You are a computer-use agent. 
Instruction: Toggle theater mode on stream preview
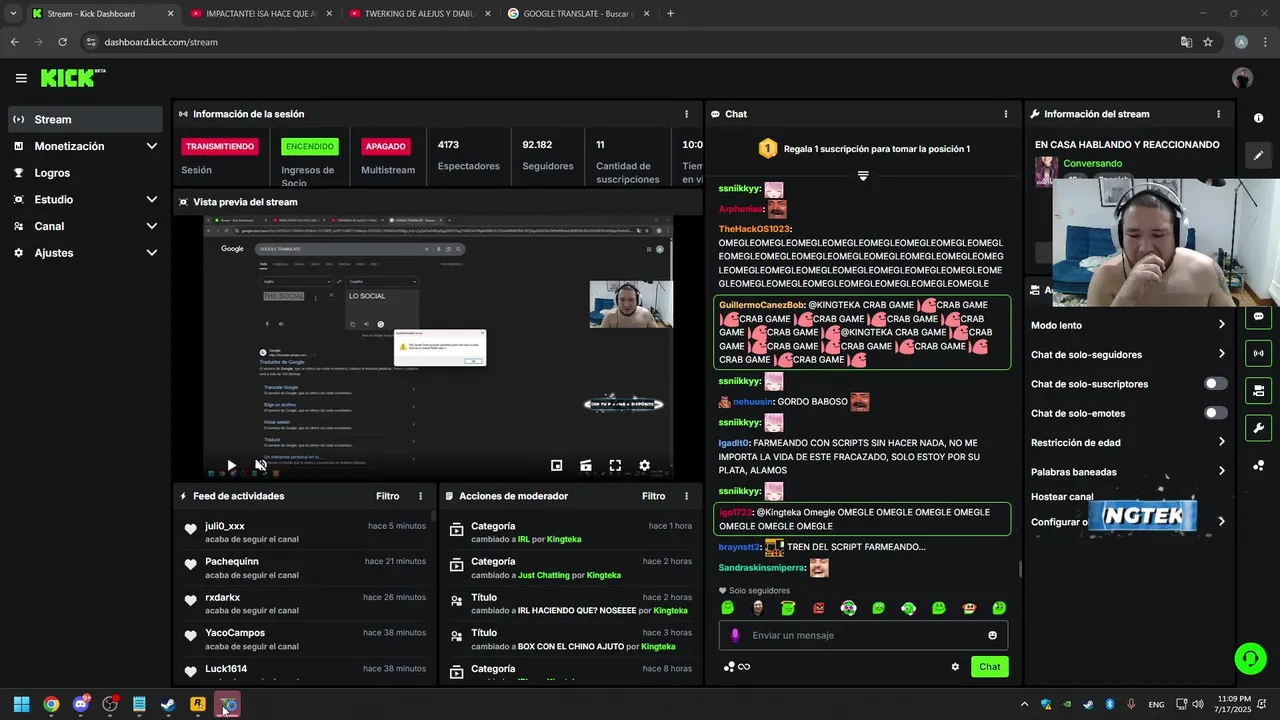(586, 465)
